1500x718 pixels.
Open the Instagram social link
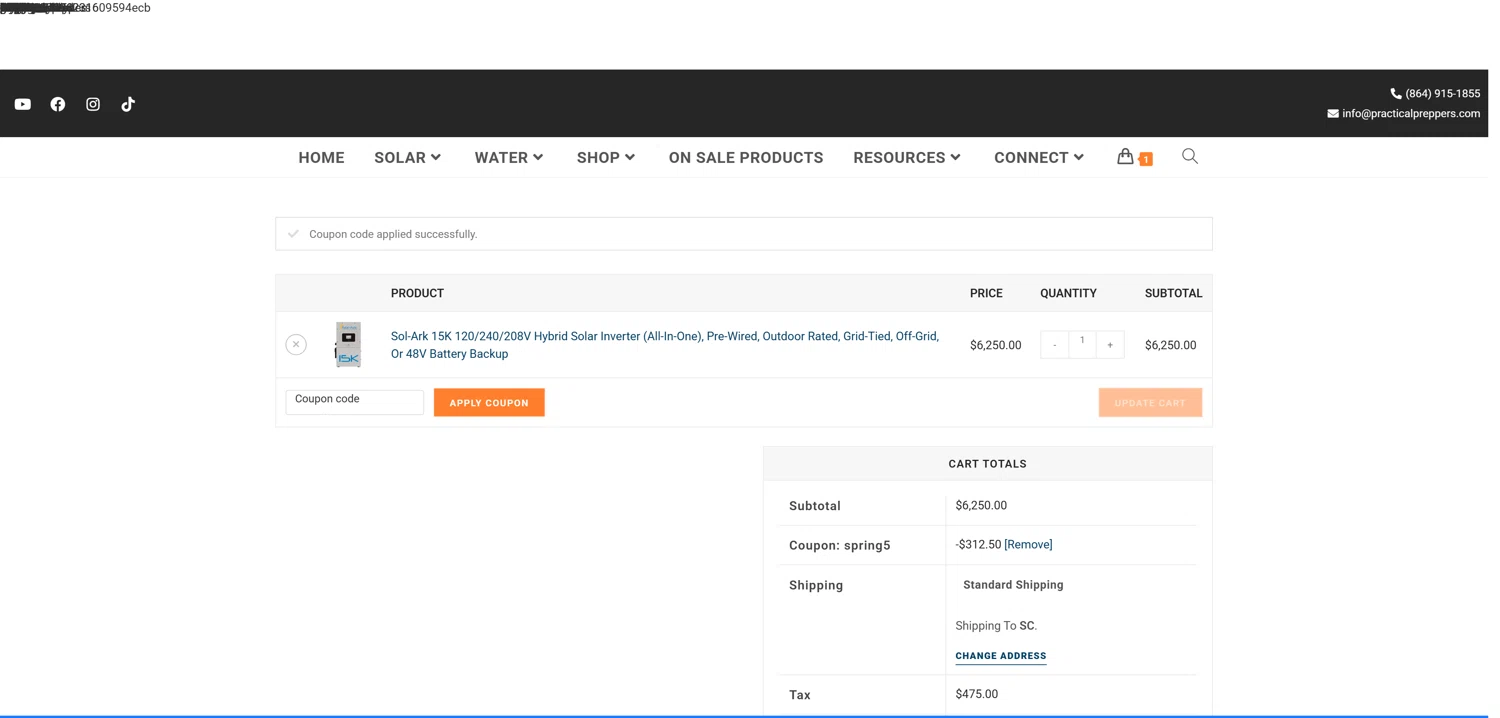tap(93, 104)
